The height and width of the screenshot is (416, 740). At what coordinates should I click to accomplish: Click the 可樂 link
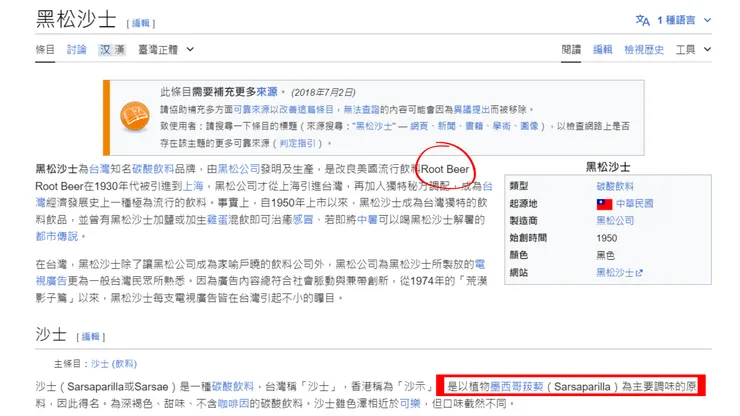410,404
